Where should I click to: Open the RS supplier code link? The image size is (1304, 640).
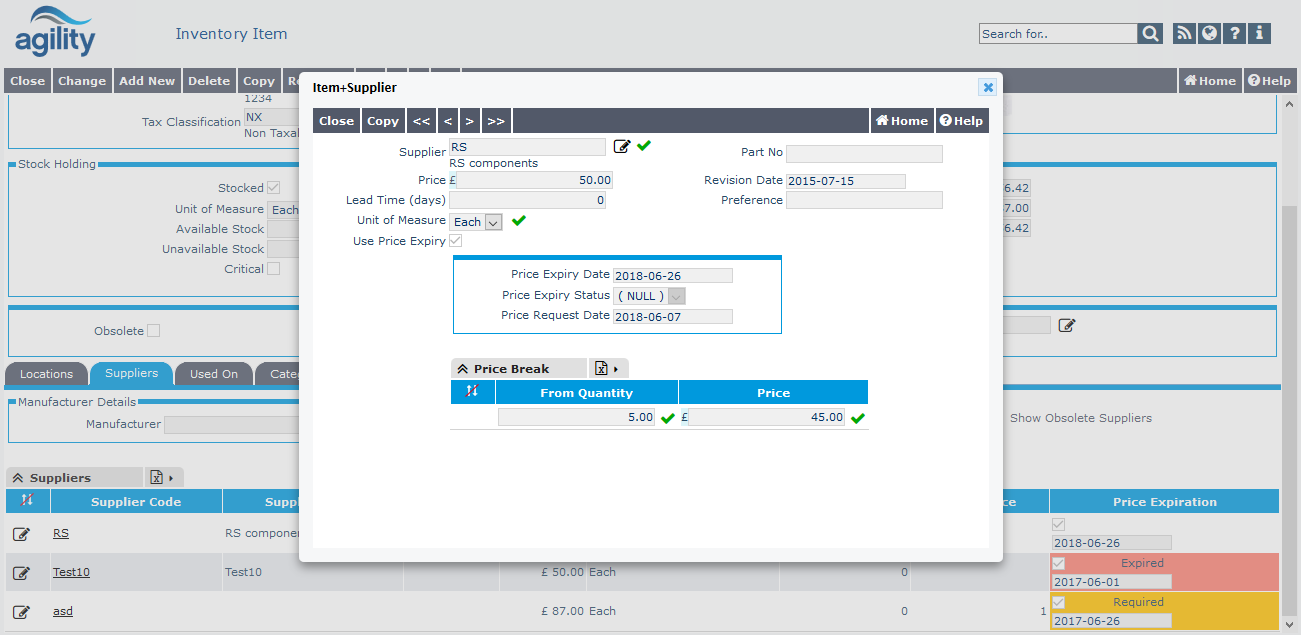(x=61, y=534)
